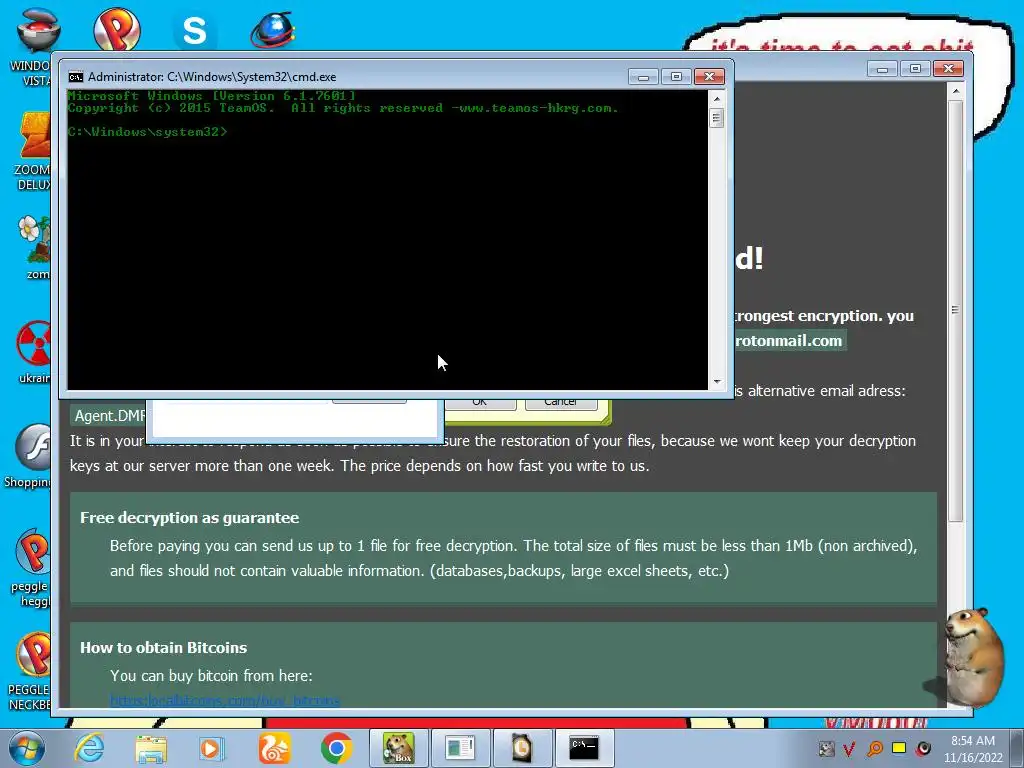Maximize the cmd.exe window
This screenshot has height=768, width=1024.
[676, 76]
